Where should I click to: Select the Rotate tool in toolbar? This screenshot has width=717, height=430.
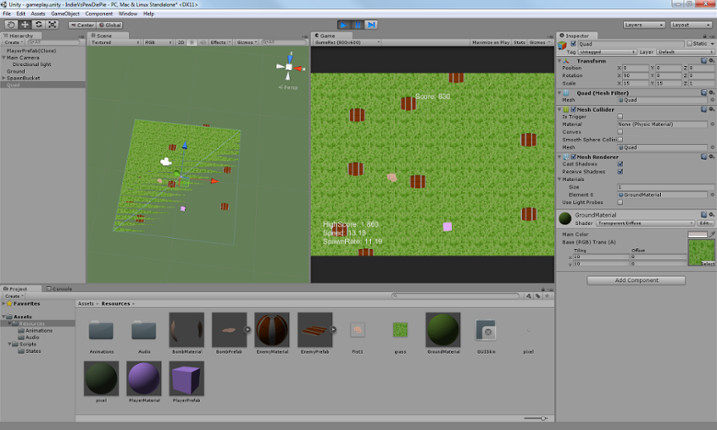(x=38, y=24)
